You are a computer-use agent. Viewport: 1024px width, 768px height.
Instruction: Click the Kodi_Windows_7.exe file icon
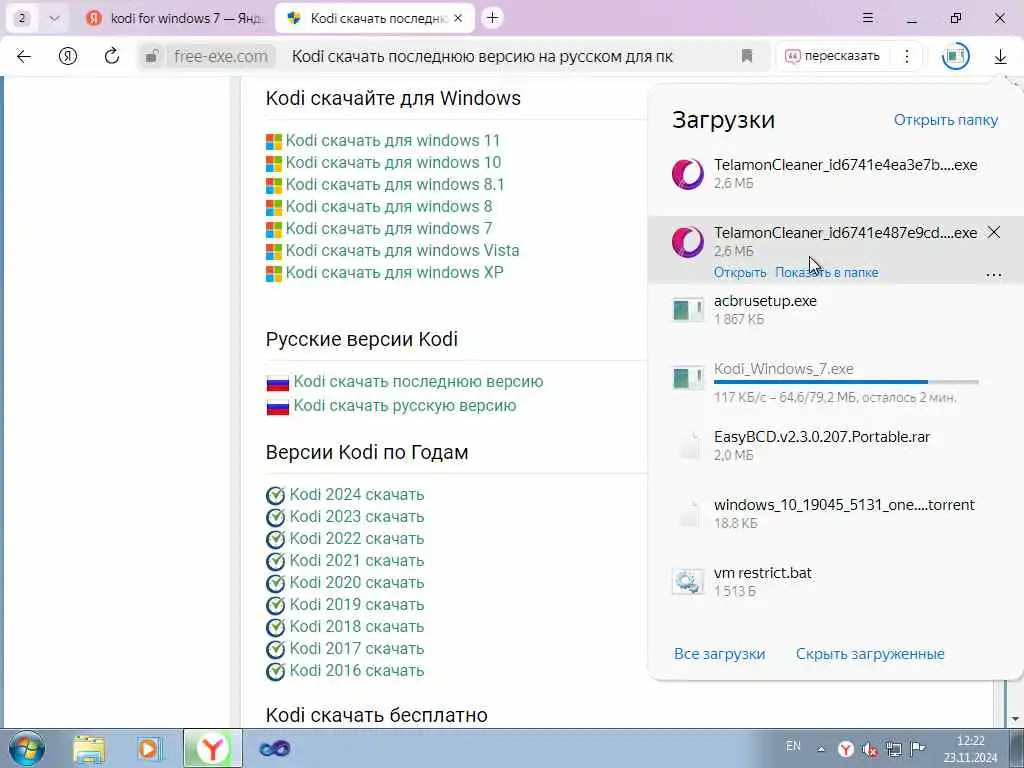(x=688, y=377)
